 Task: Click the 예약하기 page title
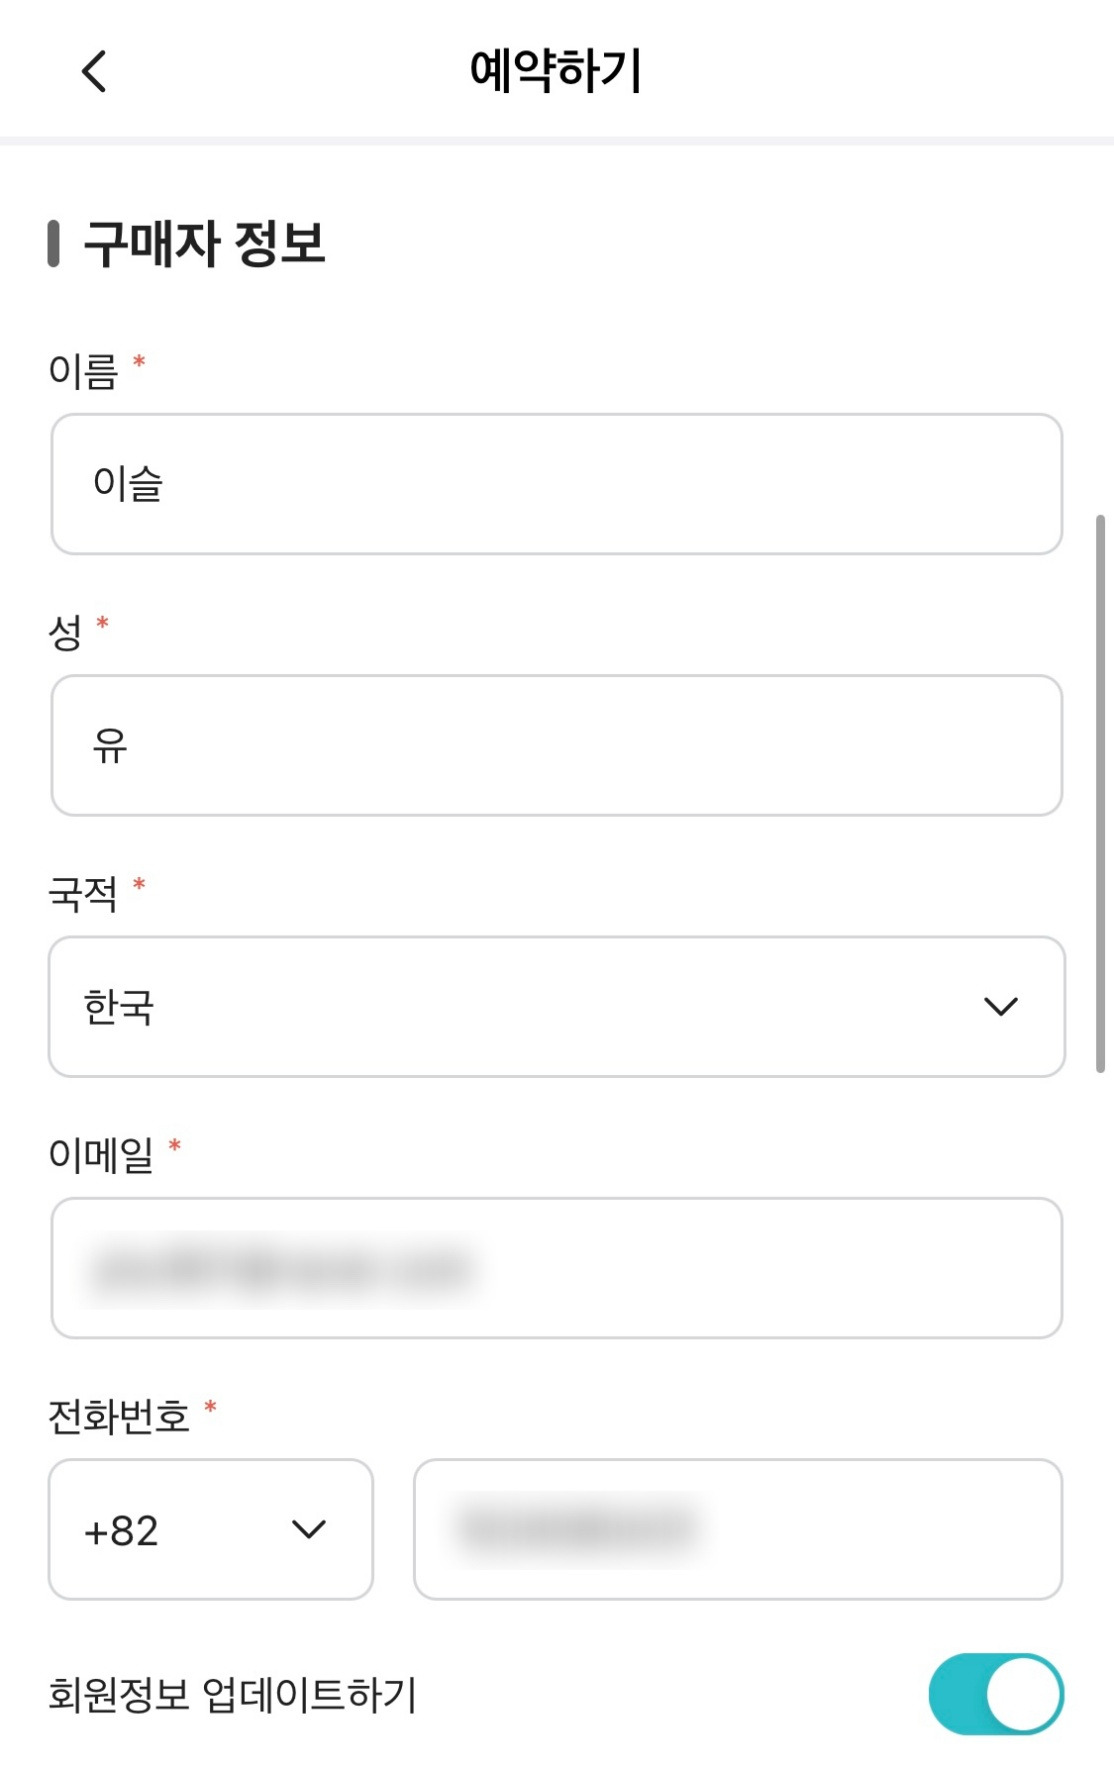[x=556, y=71]
